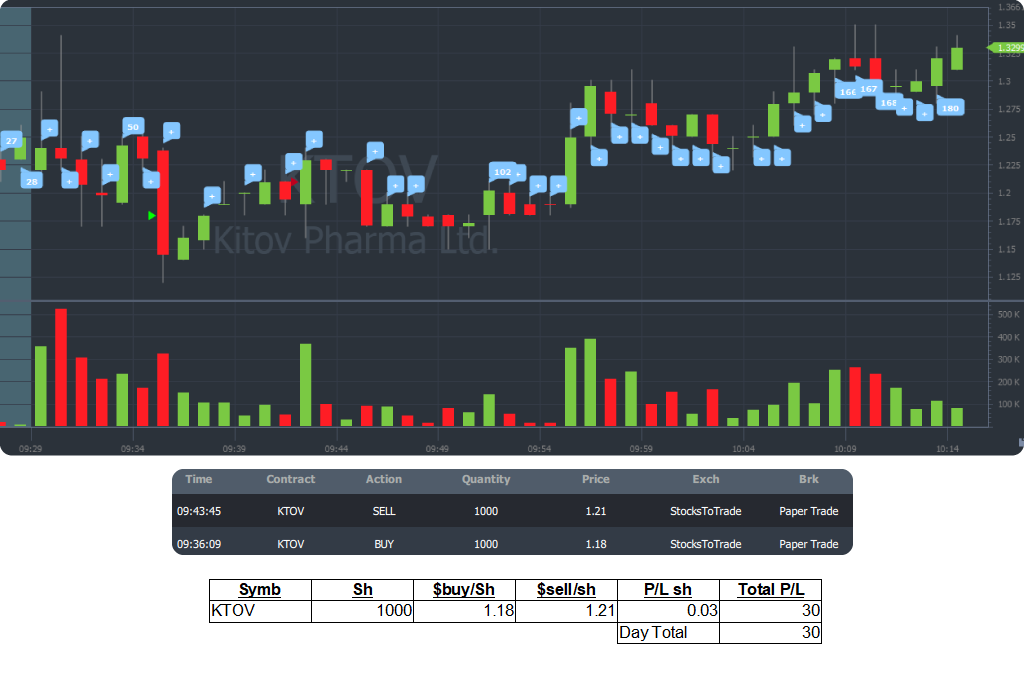Open the flag marker numbered 102

click(503, 172)
